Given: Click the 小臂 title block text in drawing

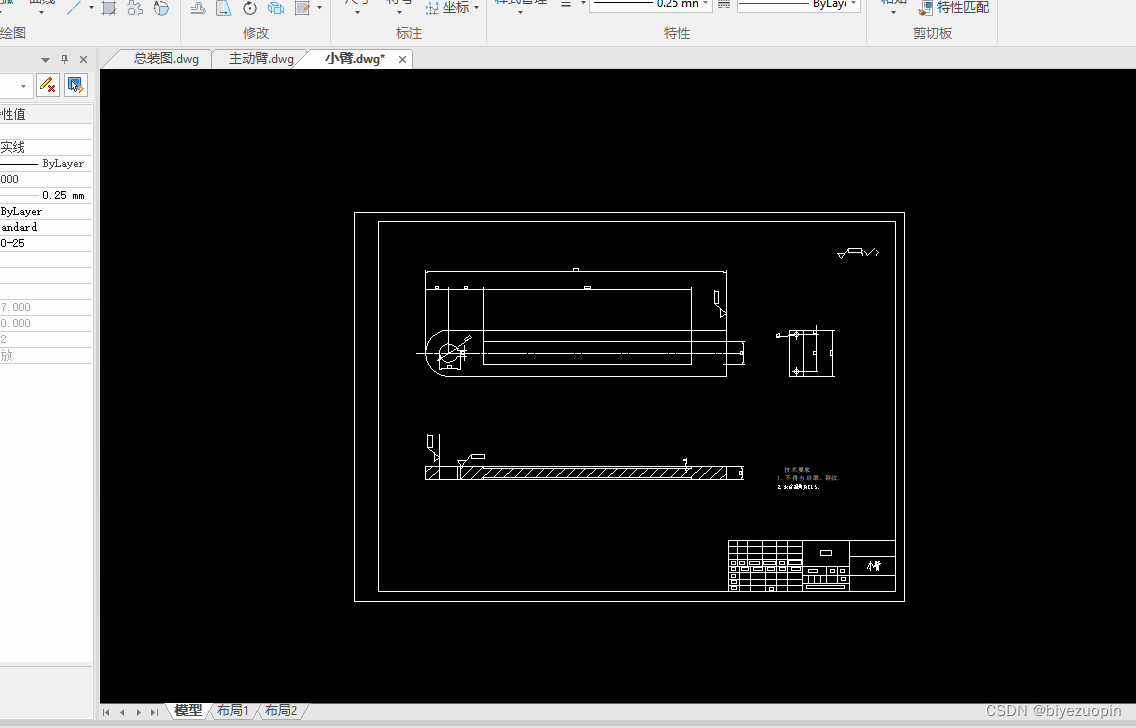Looking at the screenshot, I should (874, 566).
